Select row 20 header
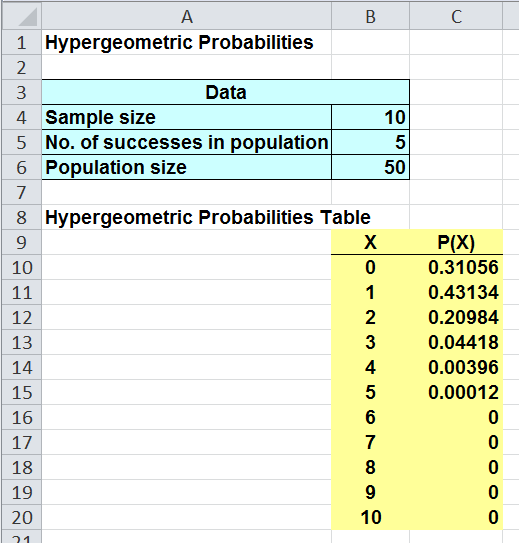Viewport: 519px width, 543px height. (x=21, y=517)
